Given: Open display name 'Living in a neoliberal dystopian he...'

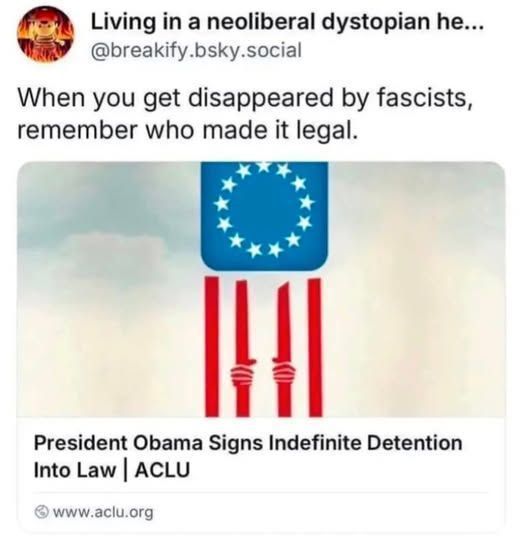Looking at the screenshot, I should pyautogui.click(x=287, y=23).
